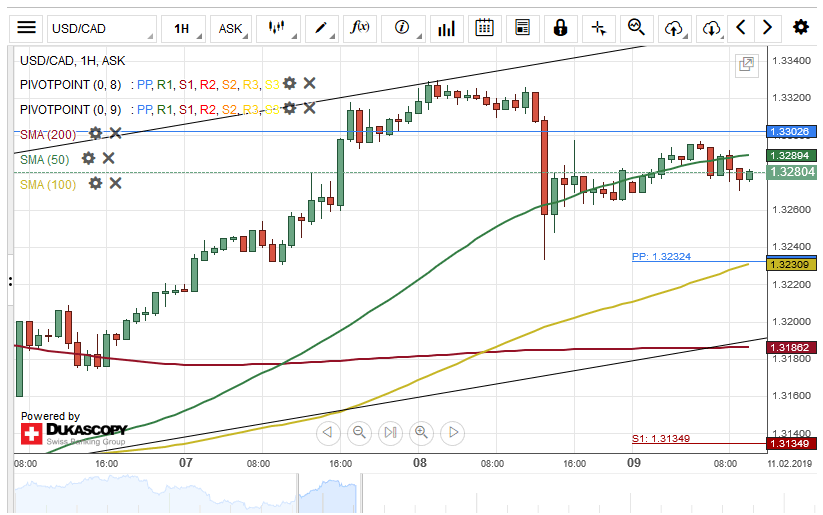
Task: Open the hamburger main menu
Action: click(27, 28)
